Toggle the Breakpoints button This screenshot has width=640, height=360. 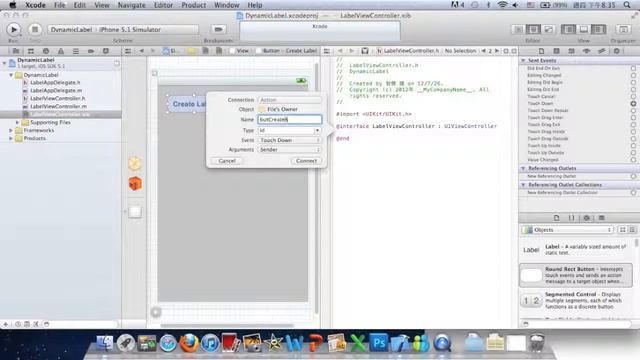pyautogui.click(x=218, y=29)
